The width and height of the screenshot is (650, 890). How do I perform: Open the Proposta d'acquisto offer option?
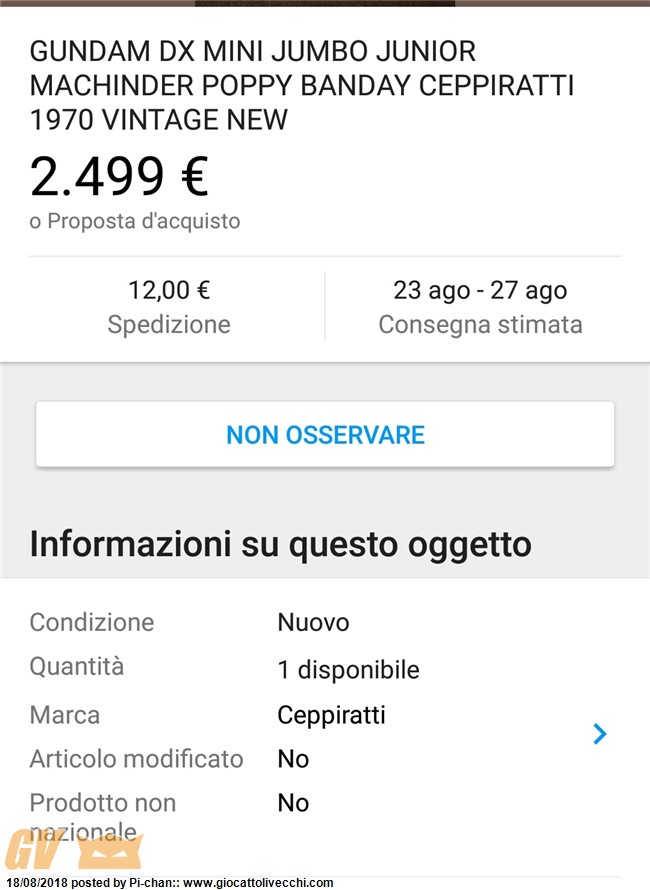coord(135,221)
